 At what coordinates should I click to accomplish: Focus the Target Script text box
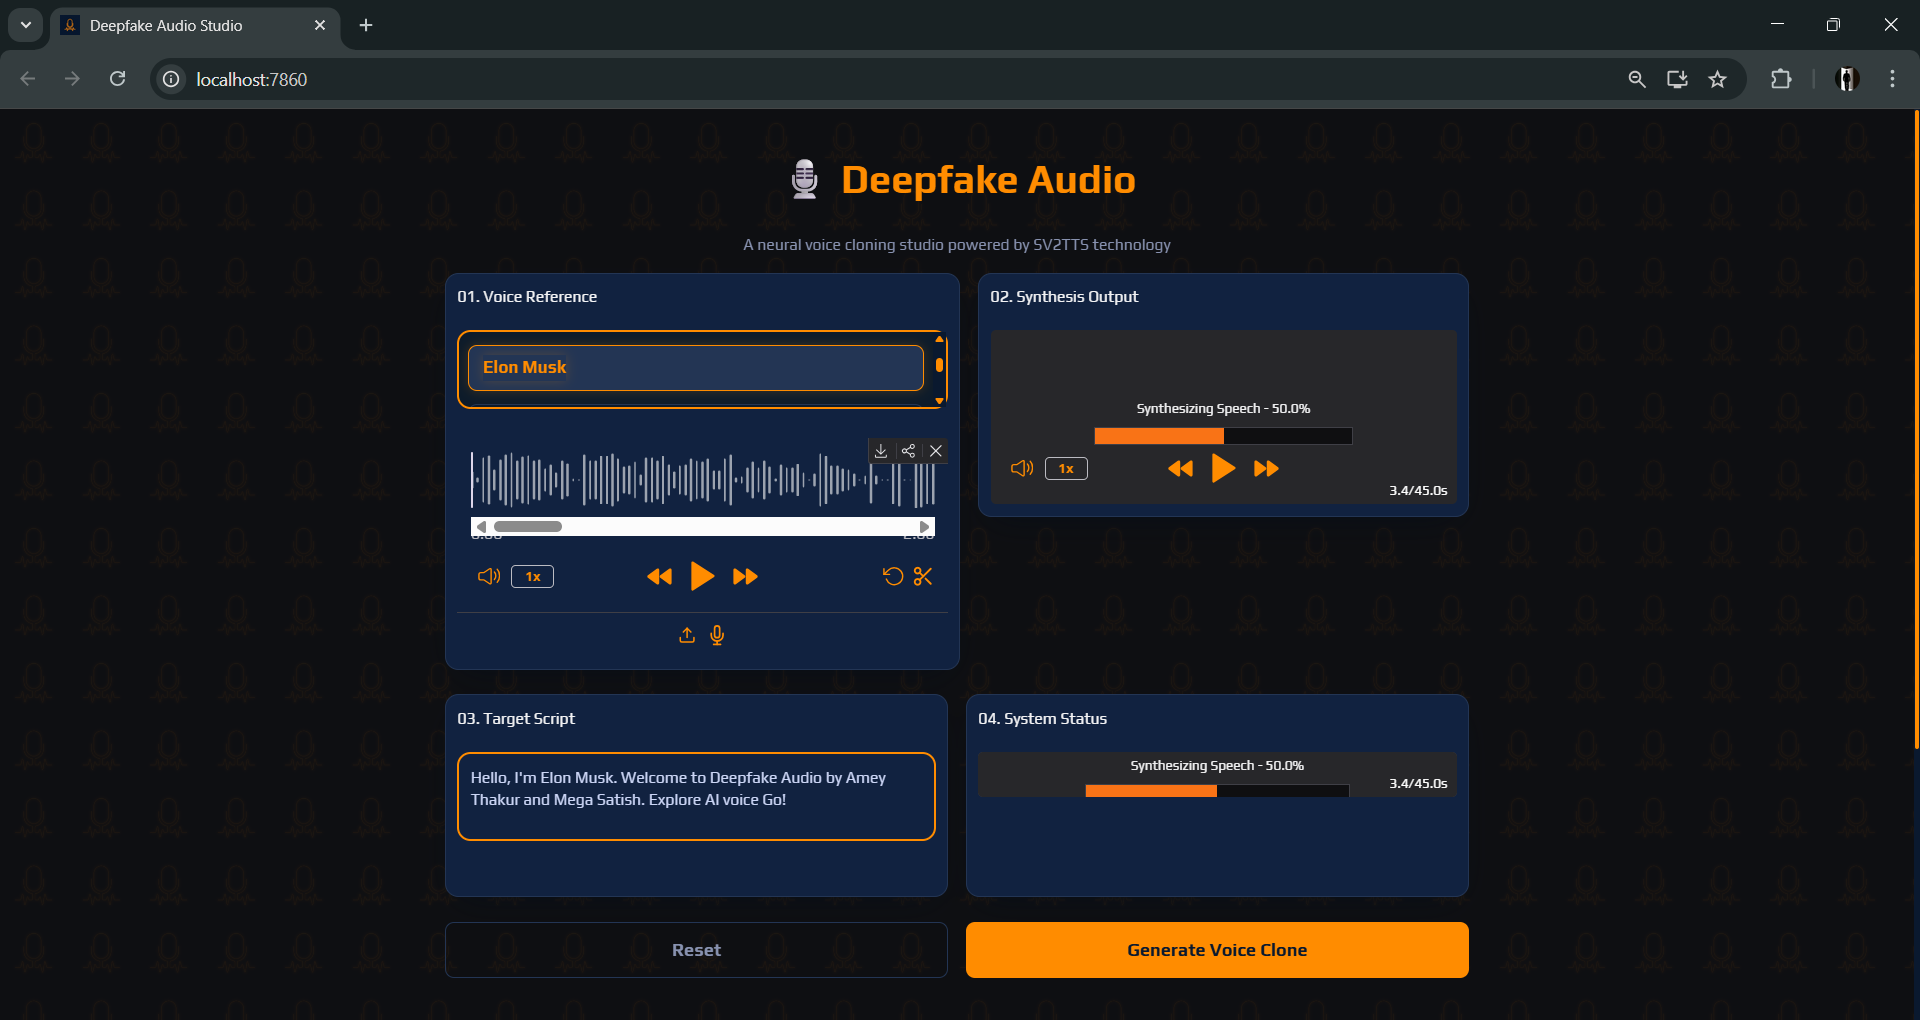(x=696, y=796)
